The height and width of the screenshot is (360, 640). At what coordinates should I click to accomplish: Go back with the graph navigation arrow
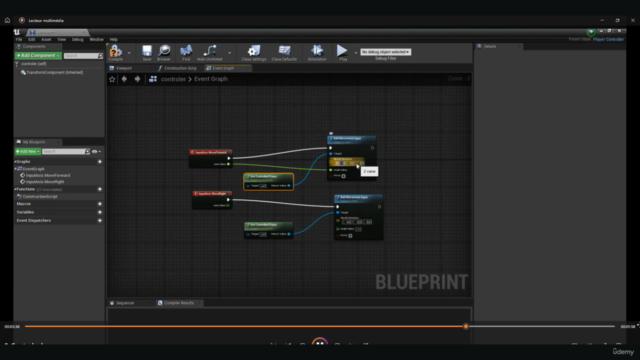(x=124, y=79)
